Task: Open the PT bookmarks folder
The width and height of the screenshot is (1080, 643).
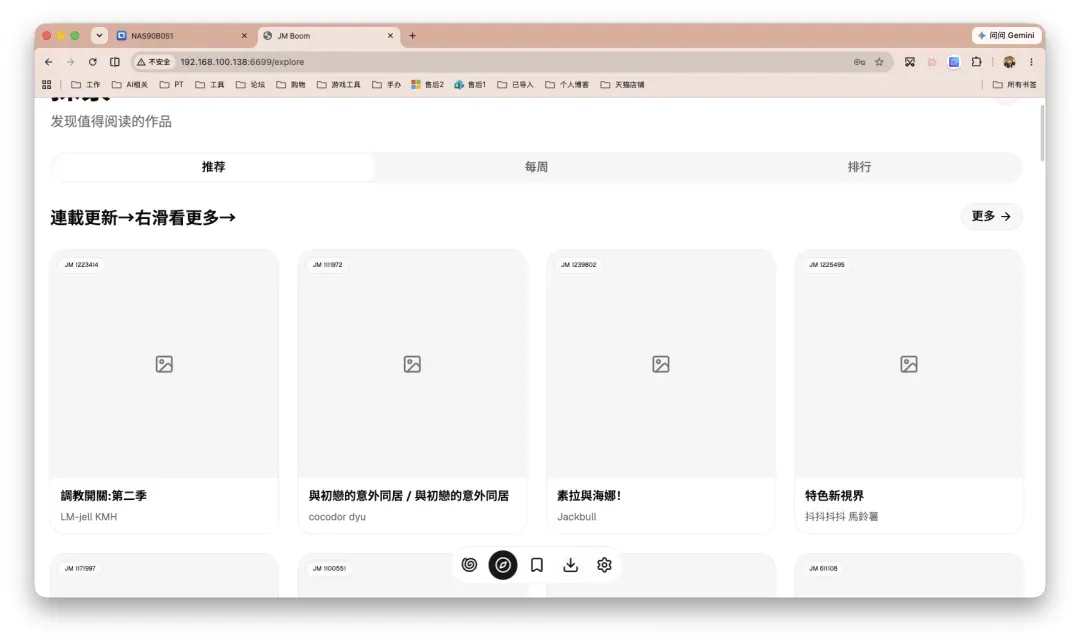Action: click(x=172, y=85)
